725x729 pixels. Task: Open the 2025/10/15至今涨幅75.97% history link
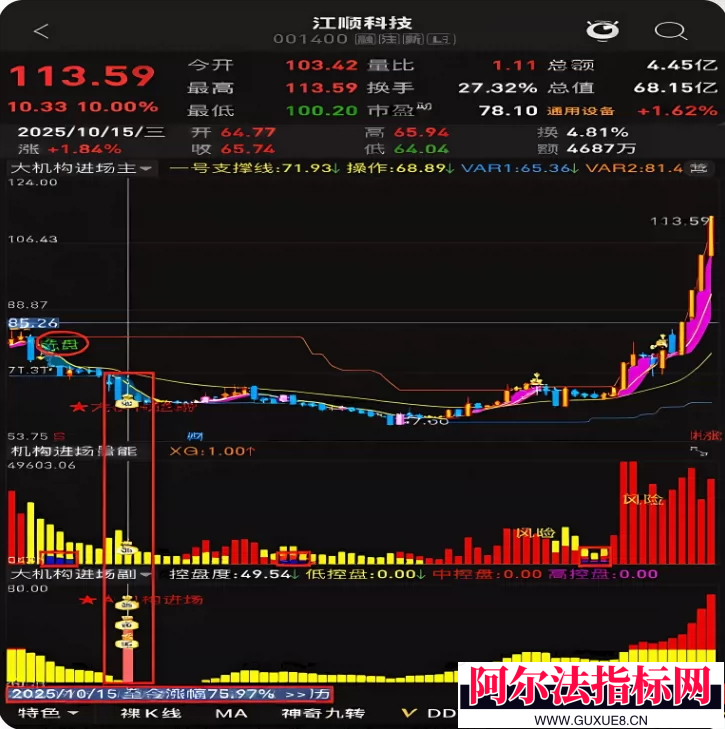[x=169, y=694]
